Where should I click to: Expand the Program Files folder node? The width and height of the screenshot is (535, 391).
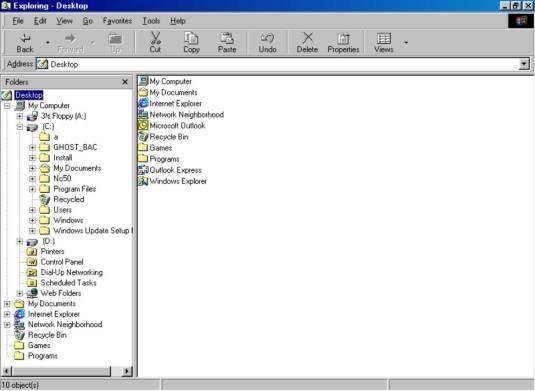pos(32,189)
